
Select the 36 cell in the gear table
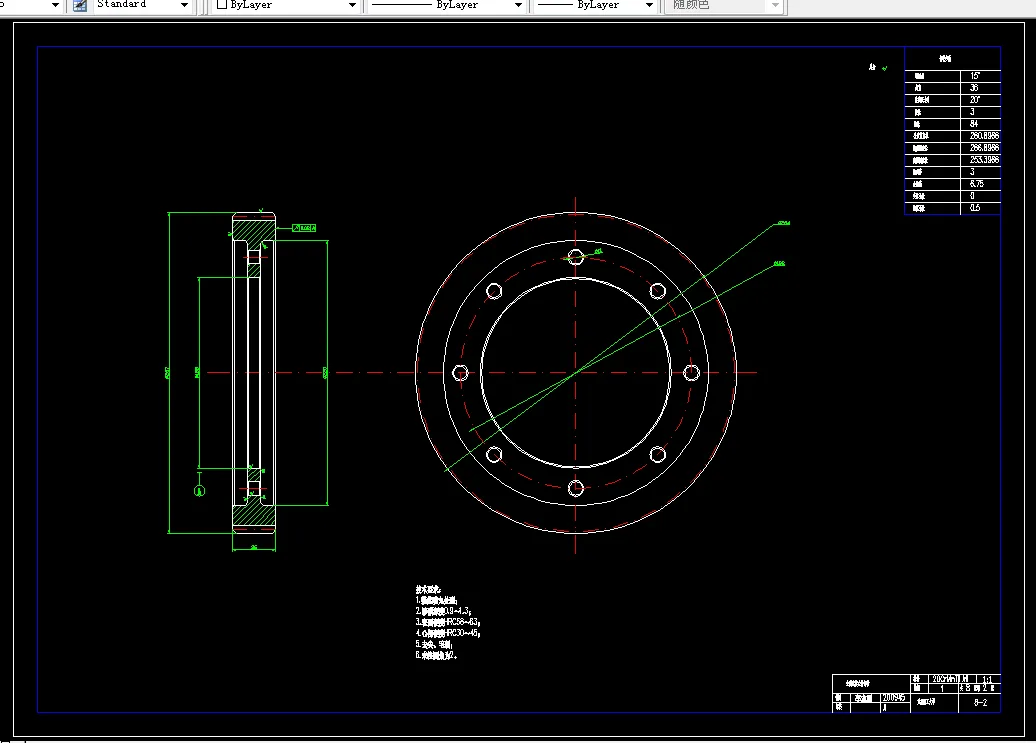(974, 88)
